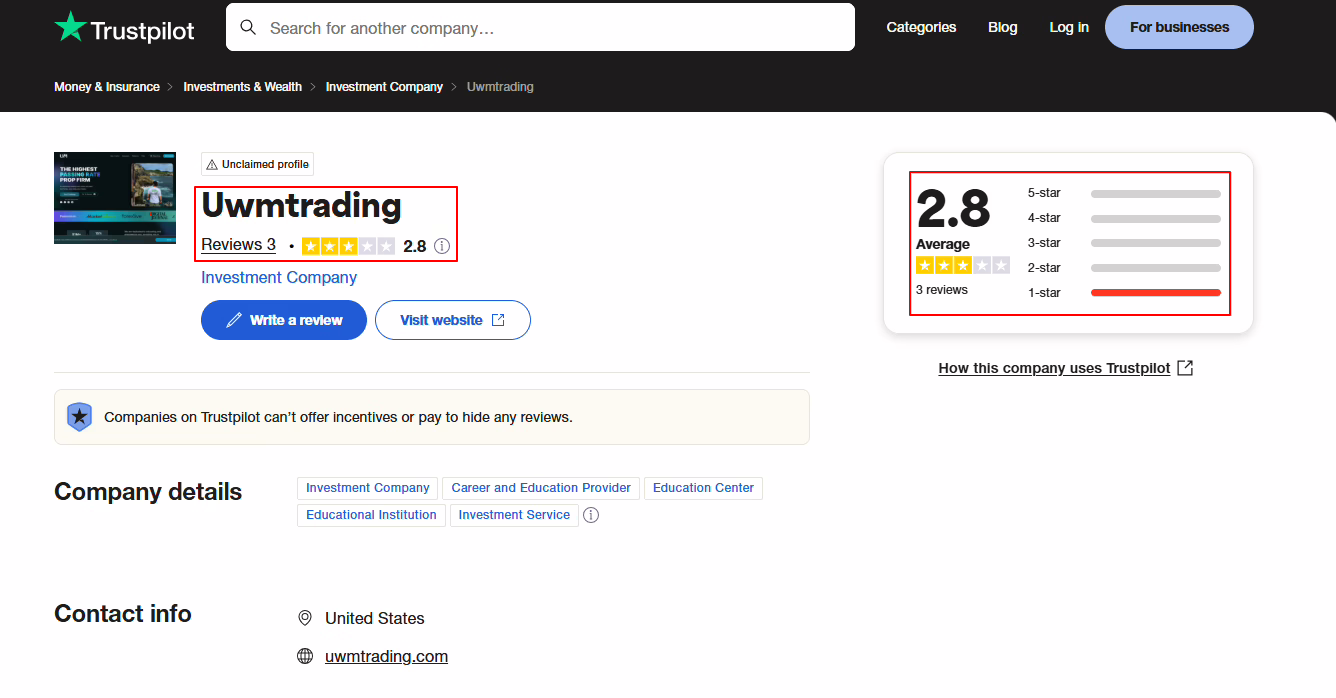Click the Uwmtrading breadcrumb text
Viewport: 1336px width, 698px height.
[500, 87]
